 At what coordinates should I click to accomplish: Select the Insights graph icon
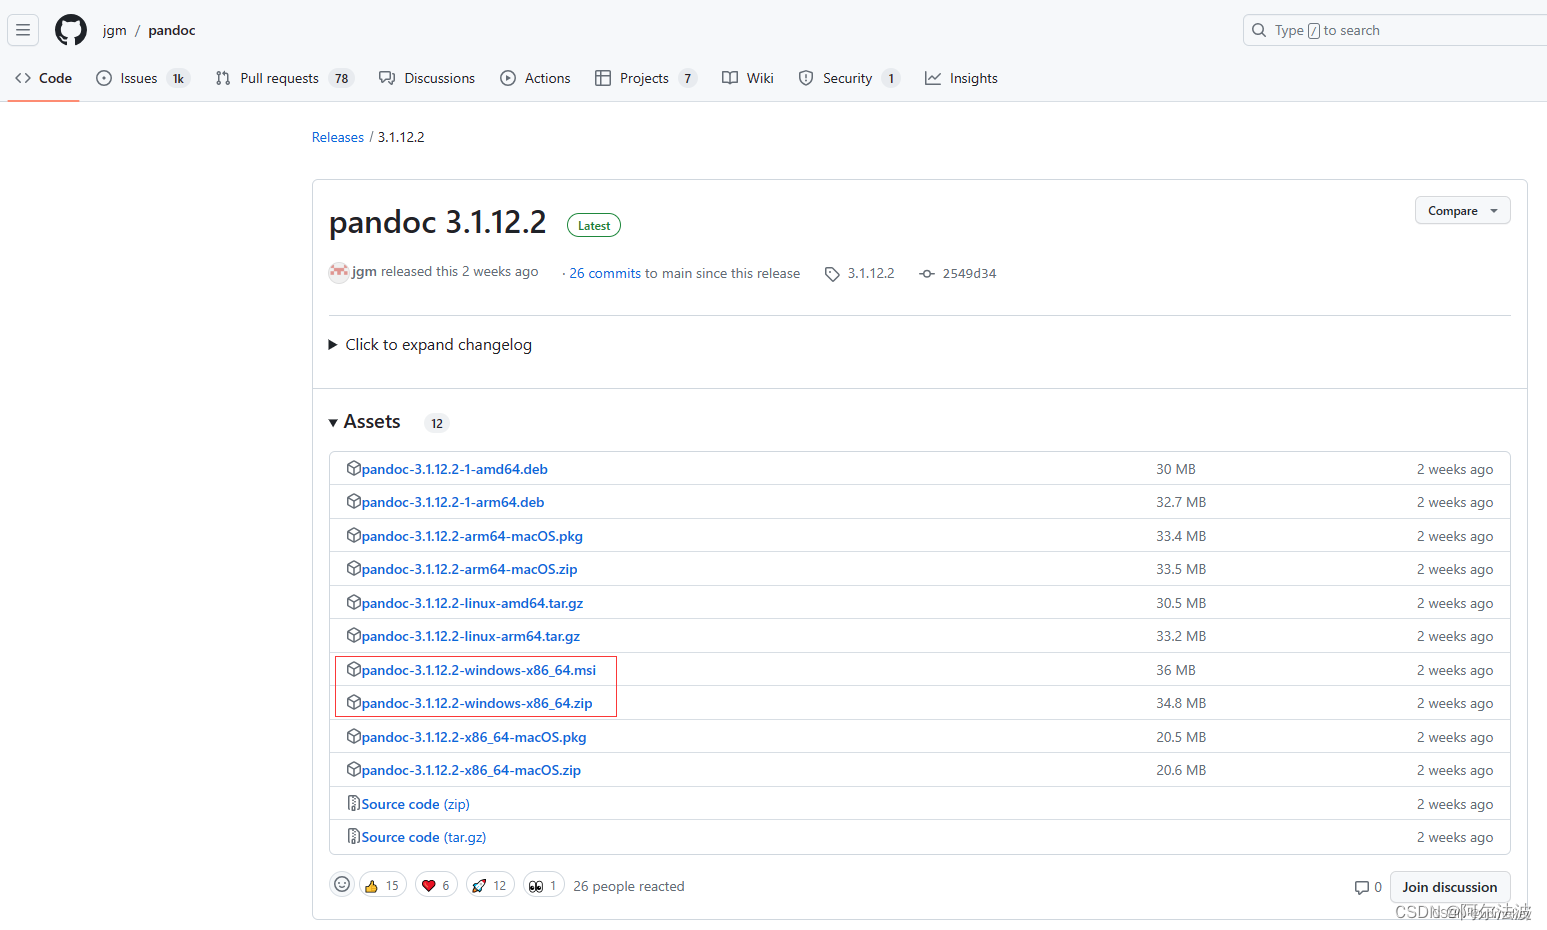click(933, 77)
